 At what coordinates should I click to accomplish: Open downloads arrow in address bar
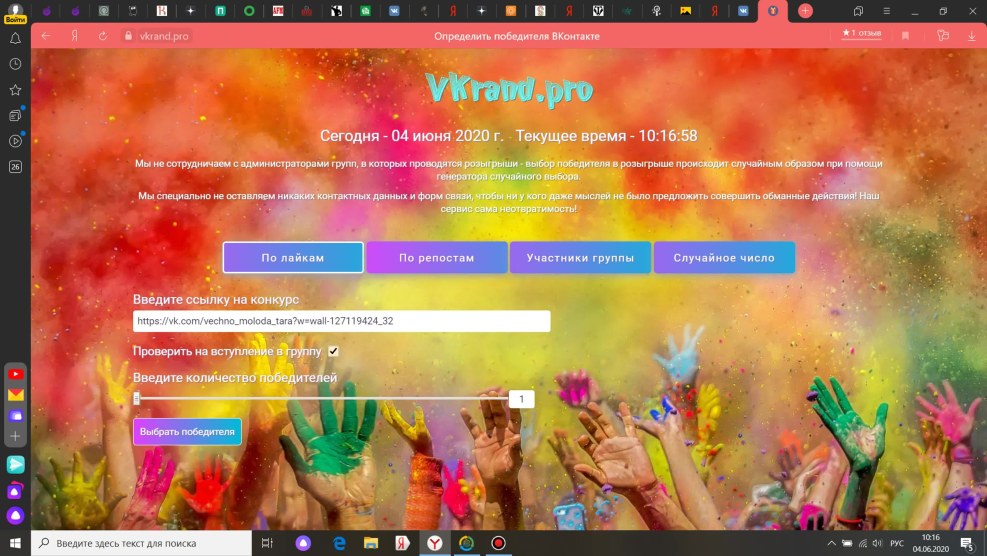[x=971, y=35]
